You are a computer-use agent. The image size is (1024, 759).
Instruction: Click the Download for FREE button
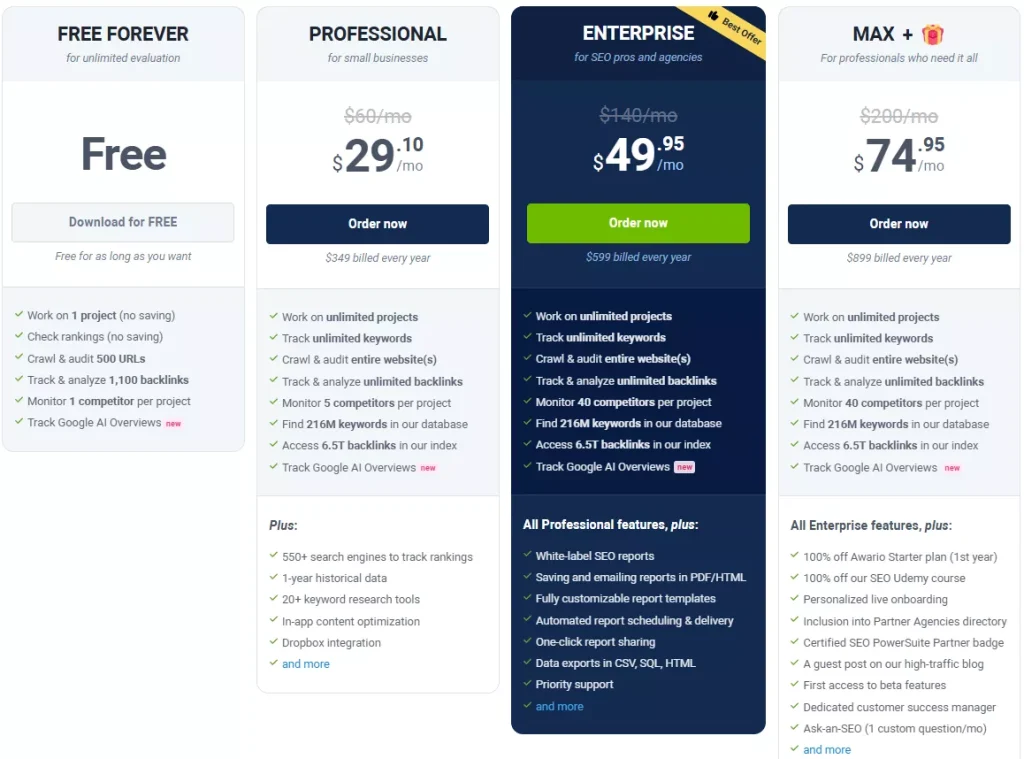click(123, 222)
